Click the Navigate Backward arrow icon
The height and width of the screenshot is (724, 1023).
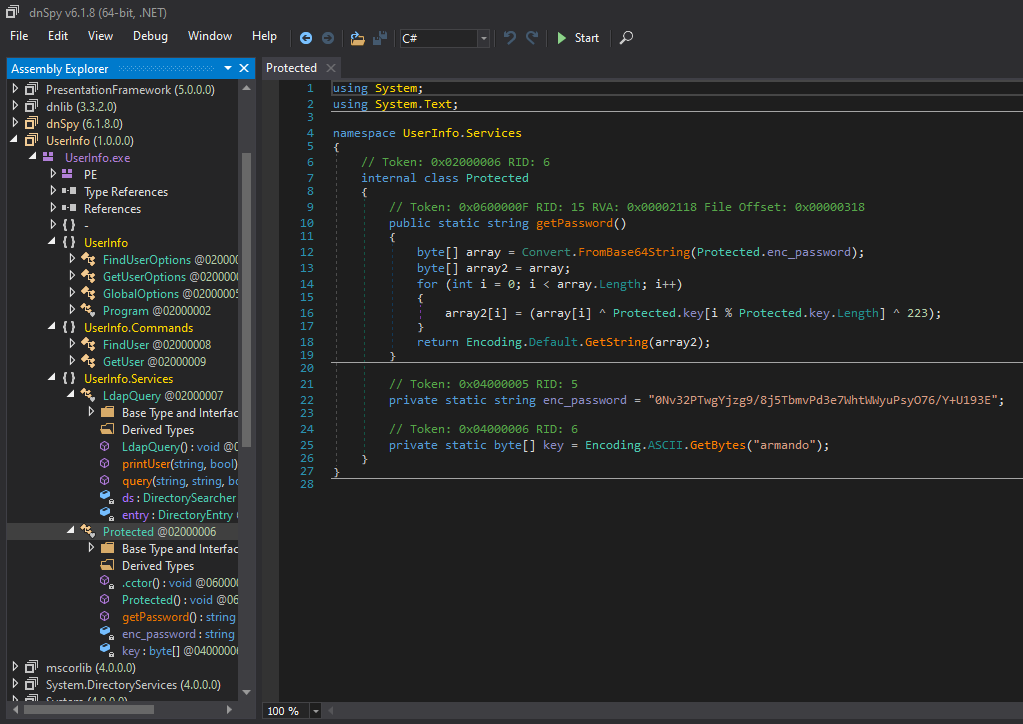(x=306, y=38)
